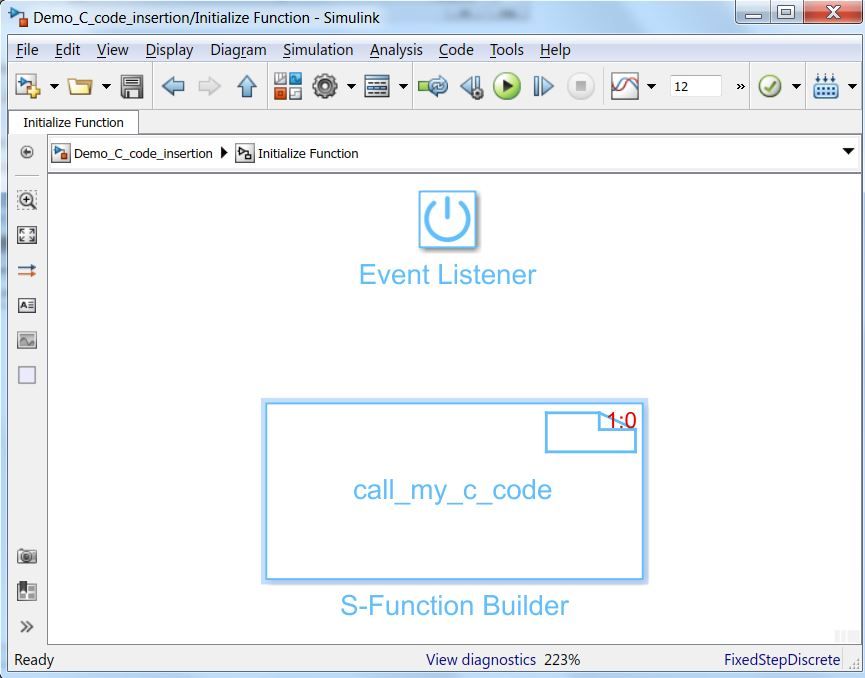Show more toolbar items with the chevron
Screen dimensions: 865x678
pyautogui.click(x=740, y=86)
